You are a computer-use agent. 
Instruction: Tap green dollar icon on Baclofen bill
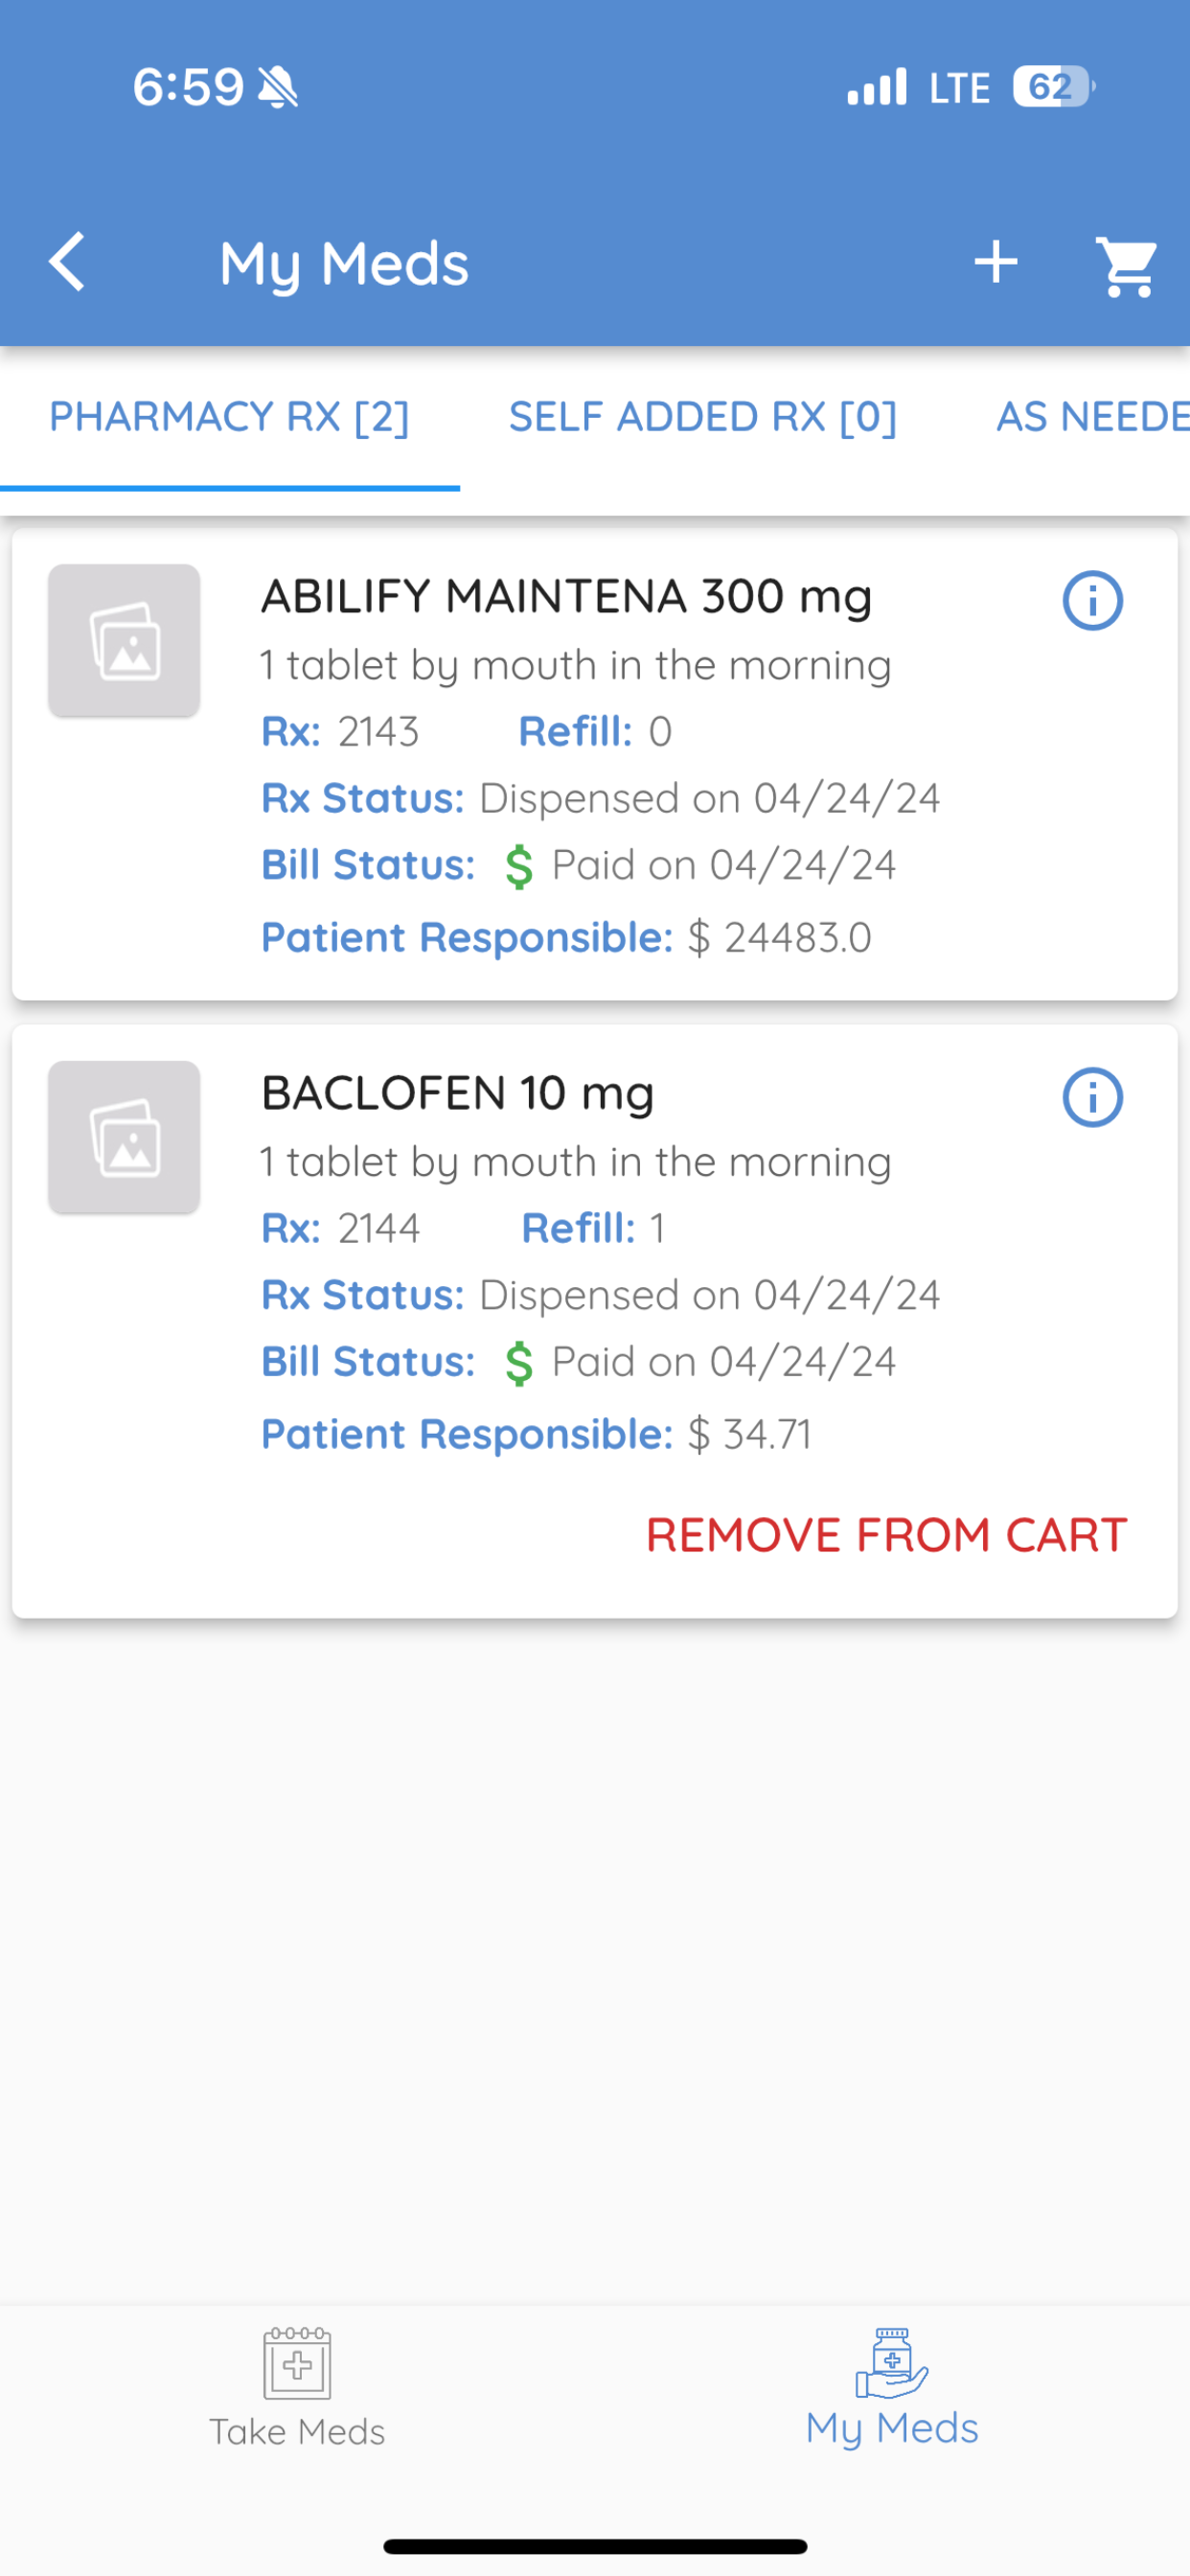coord(519,1363)
